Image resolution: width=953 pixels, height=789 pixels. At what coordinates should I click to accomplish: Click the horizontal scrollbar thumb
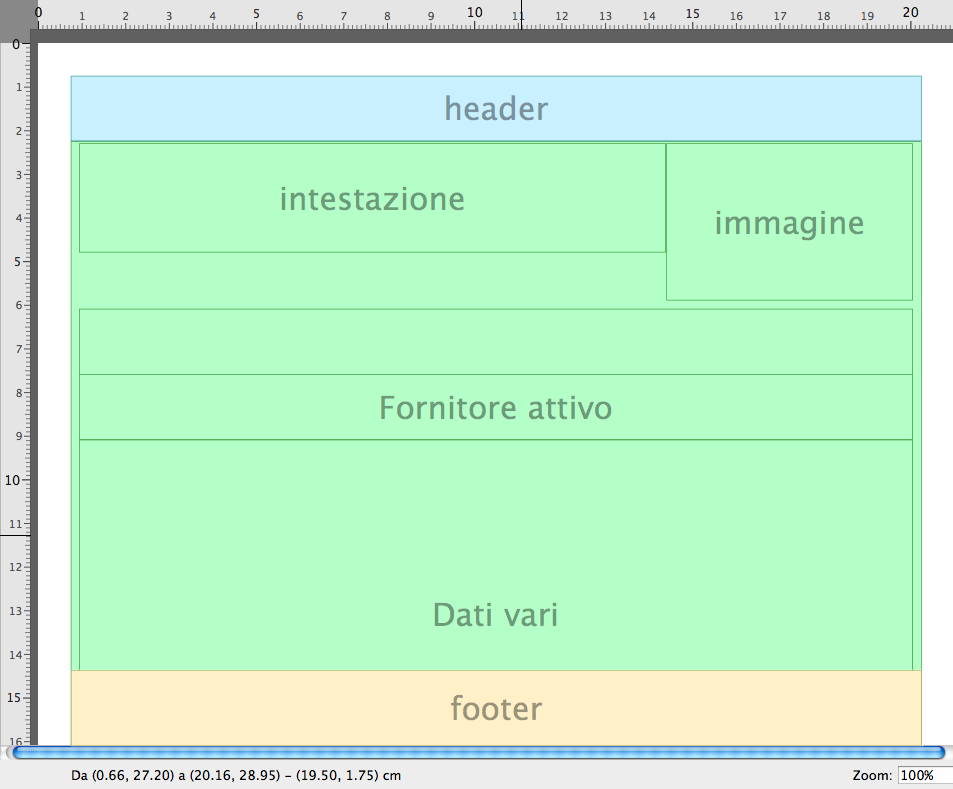pyautogui.click(x=478, y=752)
